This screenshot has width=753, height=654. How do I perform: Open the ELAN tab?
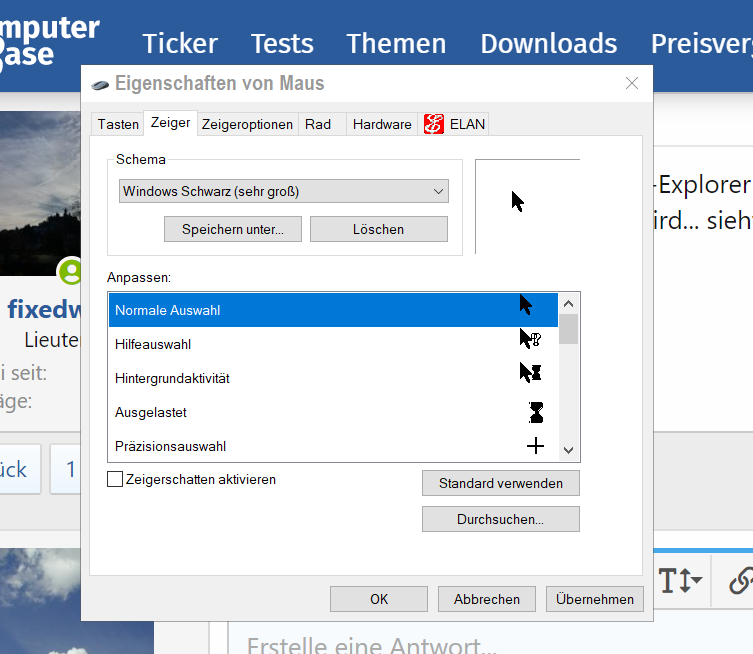pyautogui.click(x=454, y=124)
